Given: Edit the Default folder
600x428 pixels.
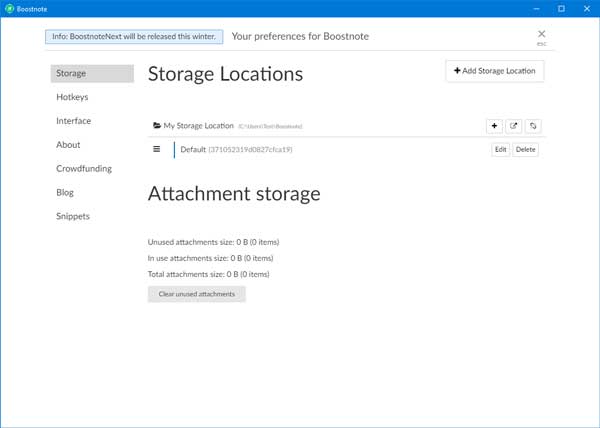Looking at the screenshot, I should [x=500, y=150].
